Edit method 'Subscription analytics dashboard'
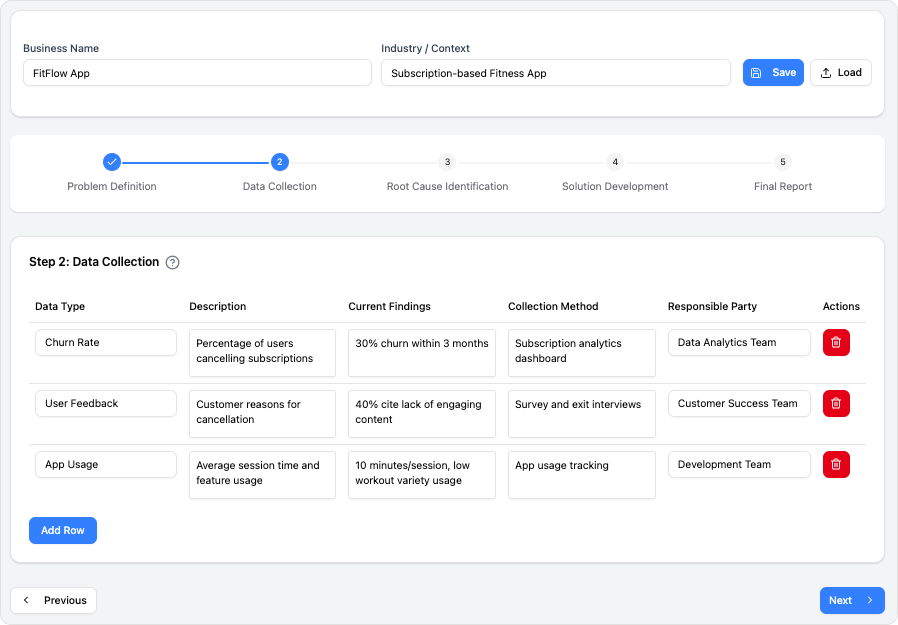The width and height of the screenshot is (898, 625). tap(581, 353)
